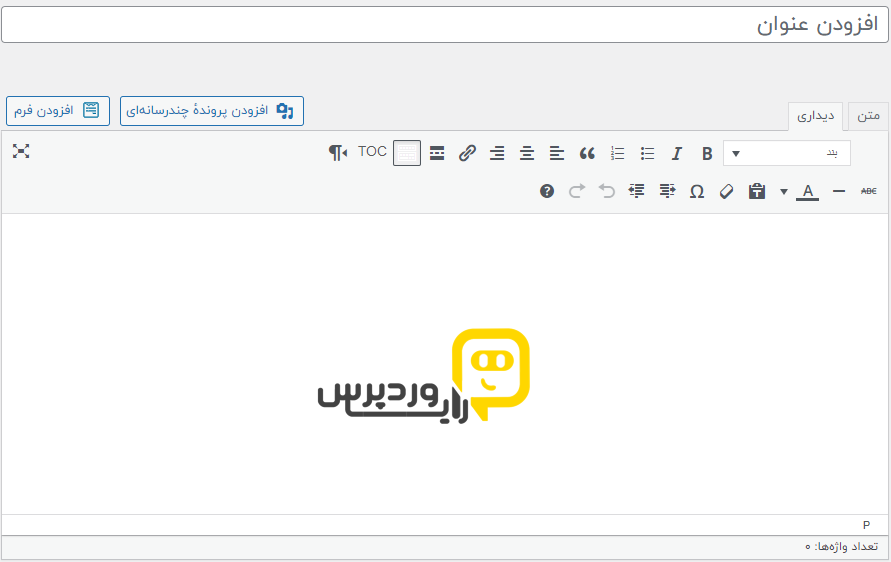The image size is (891, 562).
Task: Insert a bulleted list
Action: pos(647,153)
